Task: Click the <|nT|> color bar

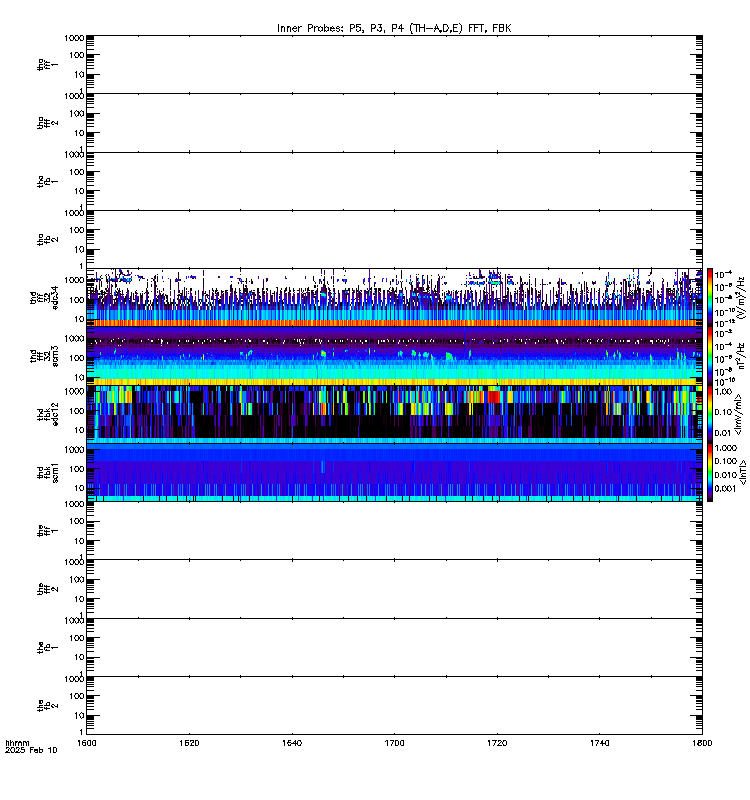Action: click(710, 472)
